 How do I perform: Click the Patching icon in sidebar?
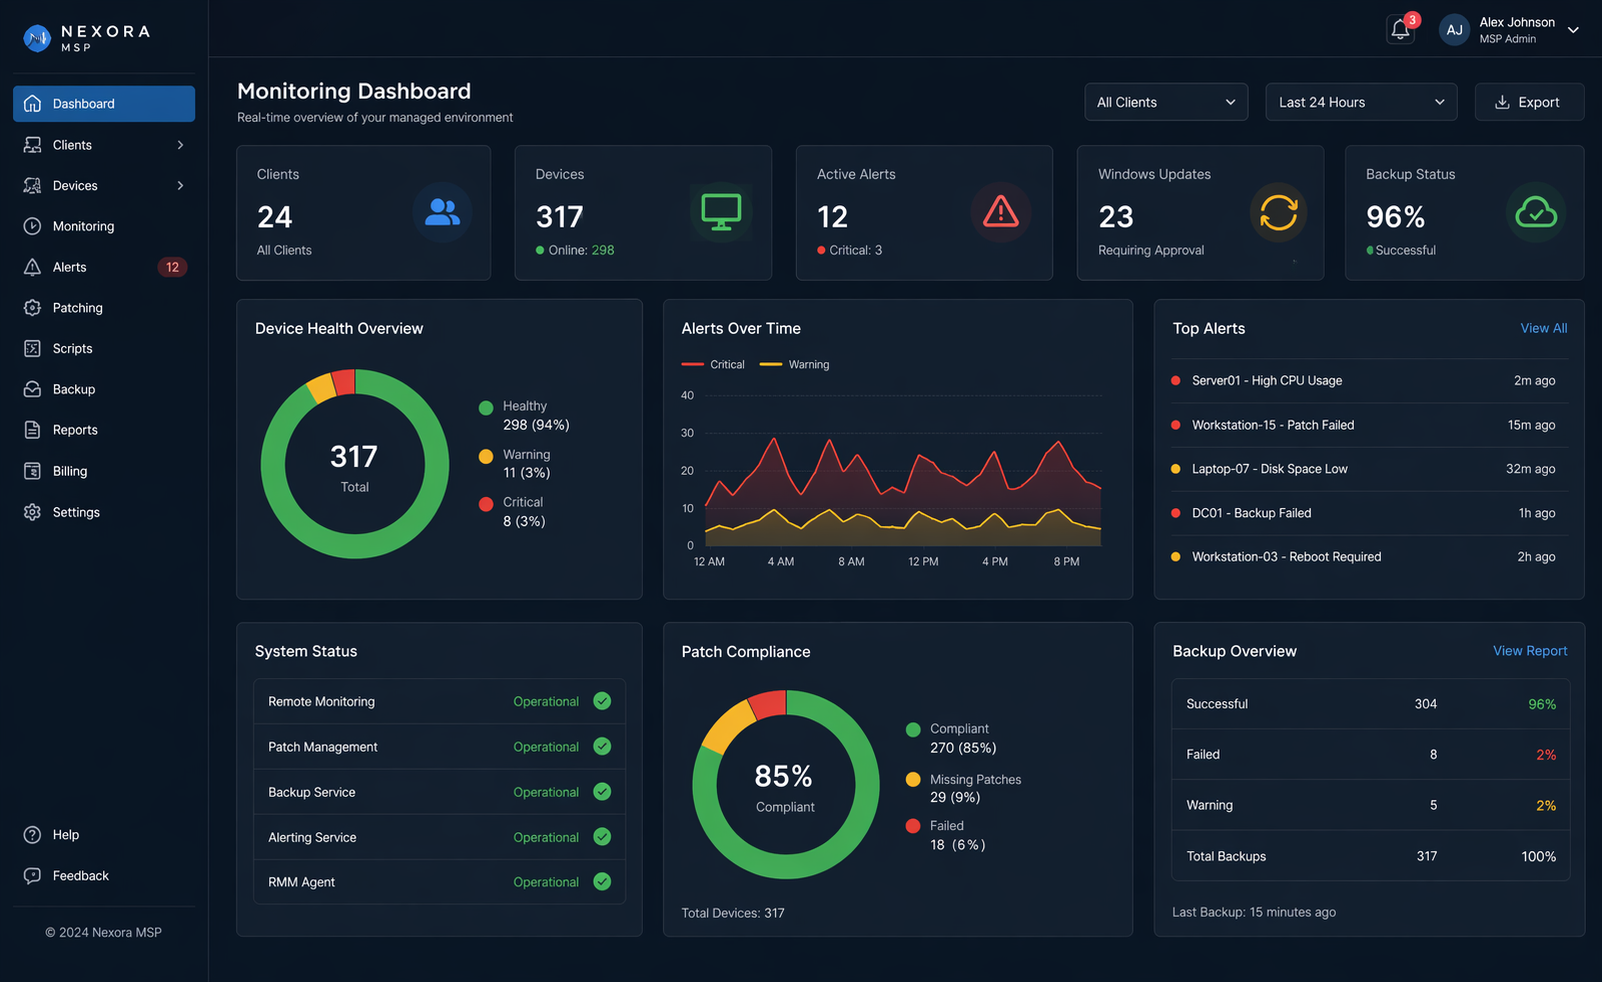point(33,308)
